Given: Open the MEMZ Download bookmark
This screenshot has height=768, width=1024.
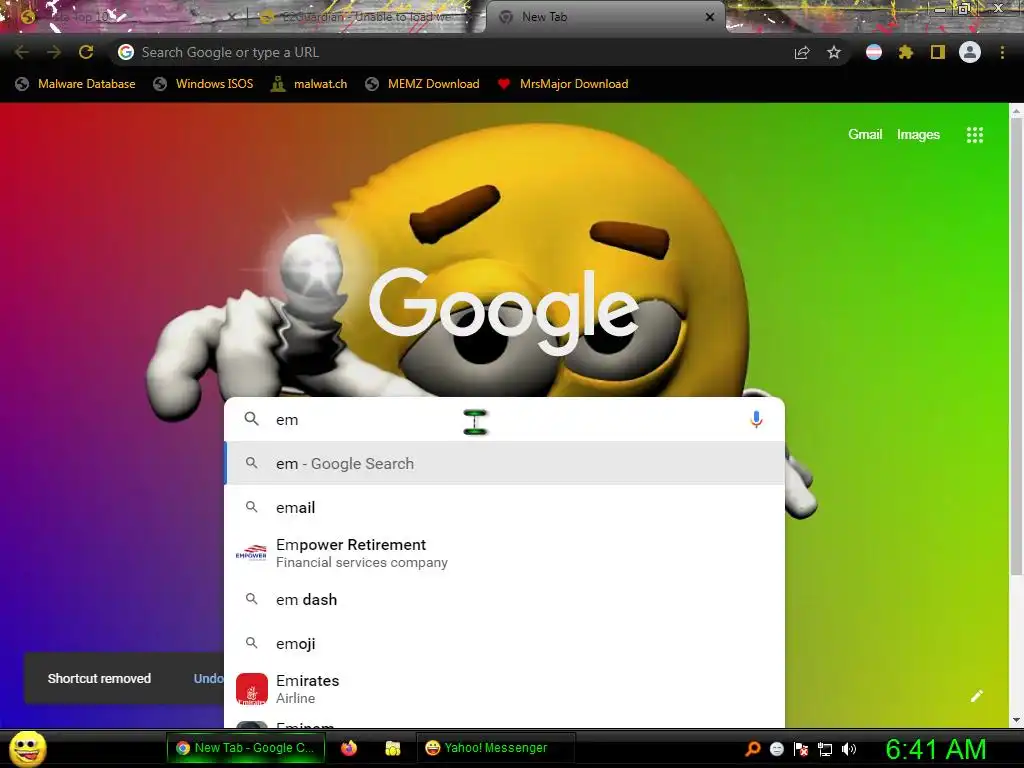Looking at the screenshot, I should (x=423, y=84).
